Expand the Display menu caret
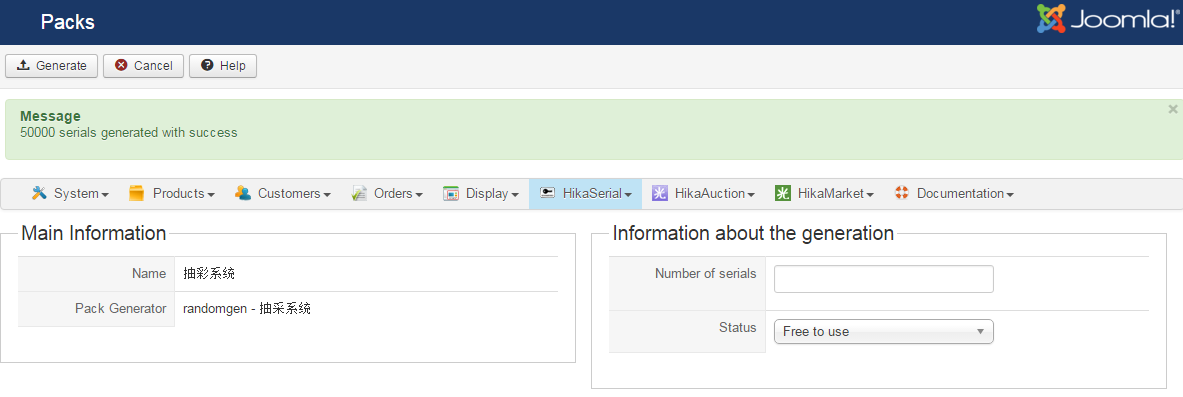Screen dimensions: 1183x397 click(x=515, y=195)
